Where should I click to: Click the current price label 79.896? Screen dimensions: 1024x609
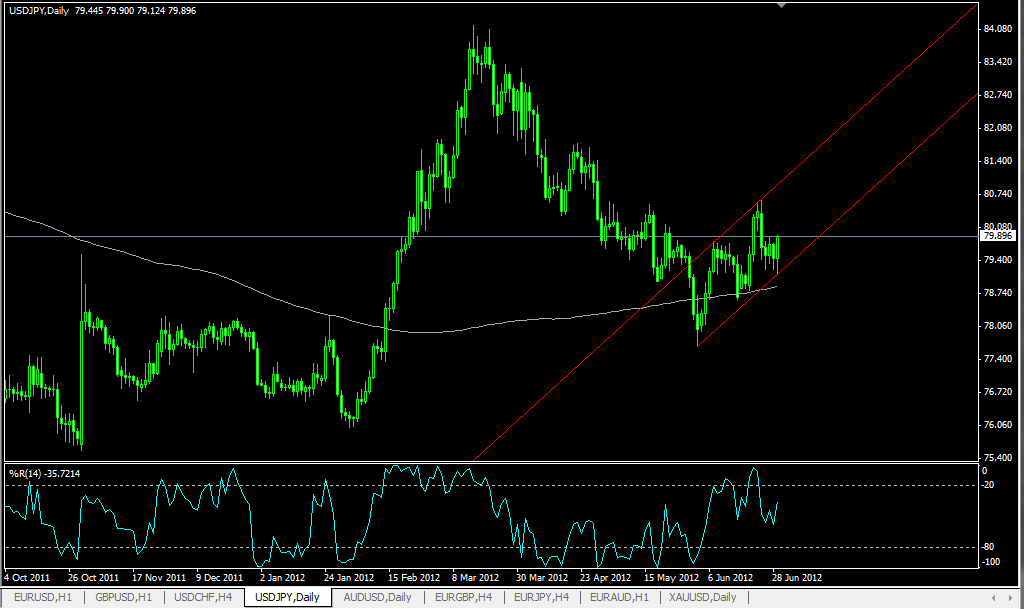click(998, 236)
